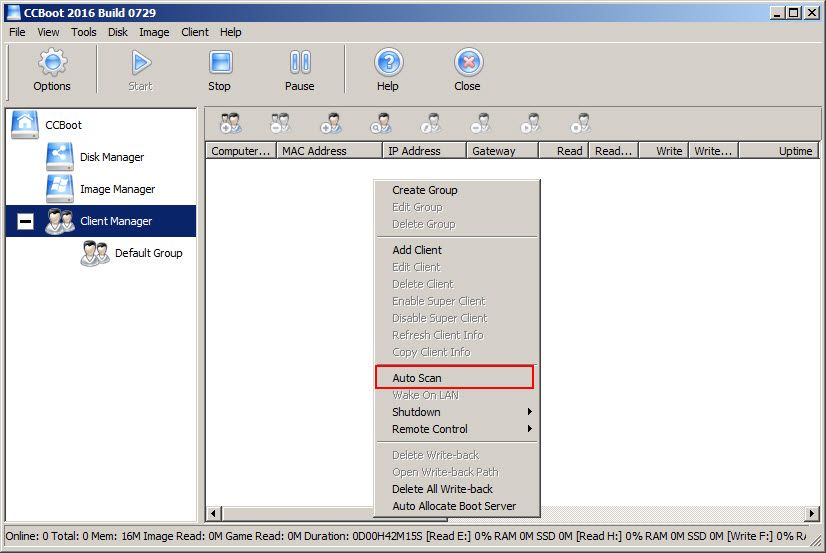Sort by Gateway column header

tap(503, 151)
